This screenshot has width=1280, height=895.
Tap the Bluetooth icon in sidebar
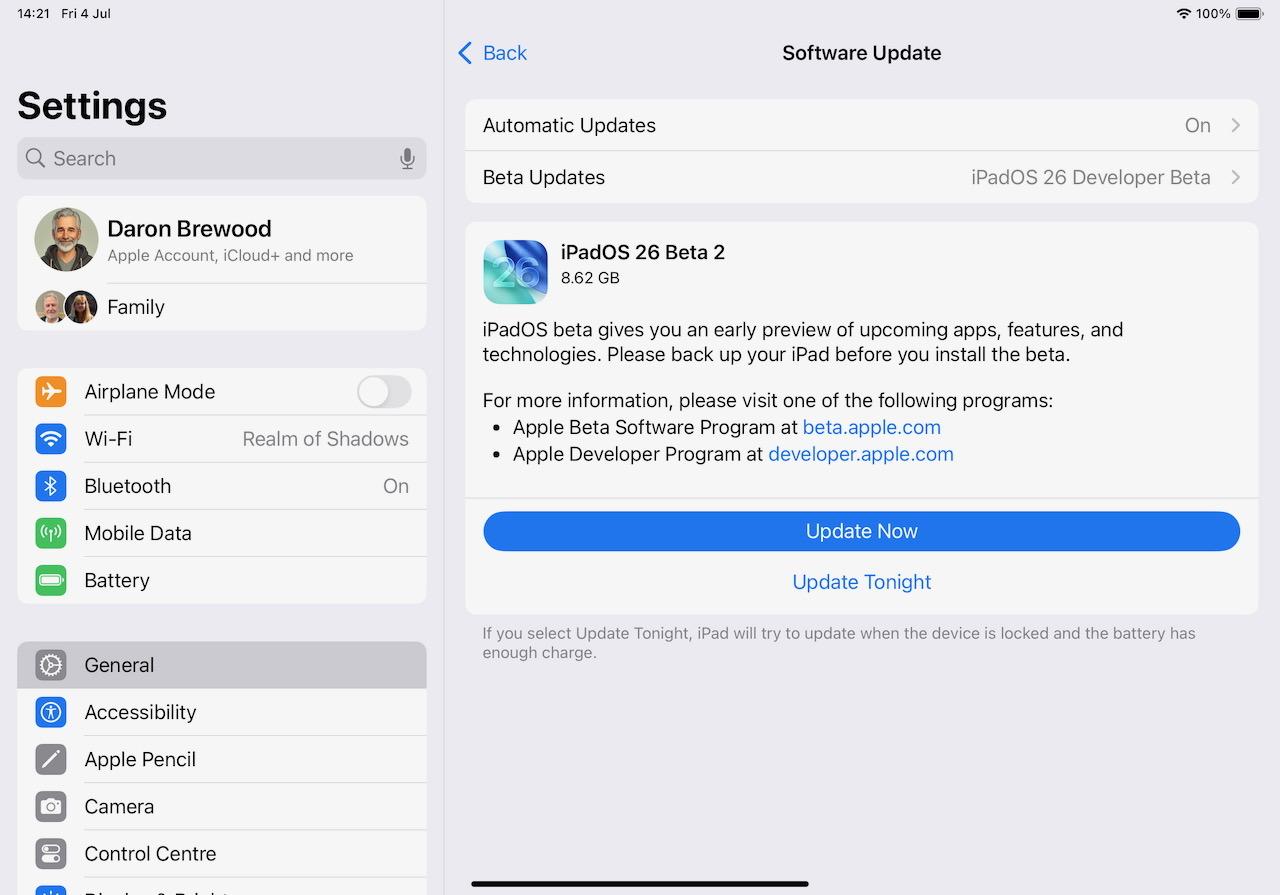[x=51, y=486]
